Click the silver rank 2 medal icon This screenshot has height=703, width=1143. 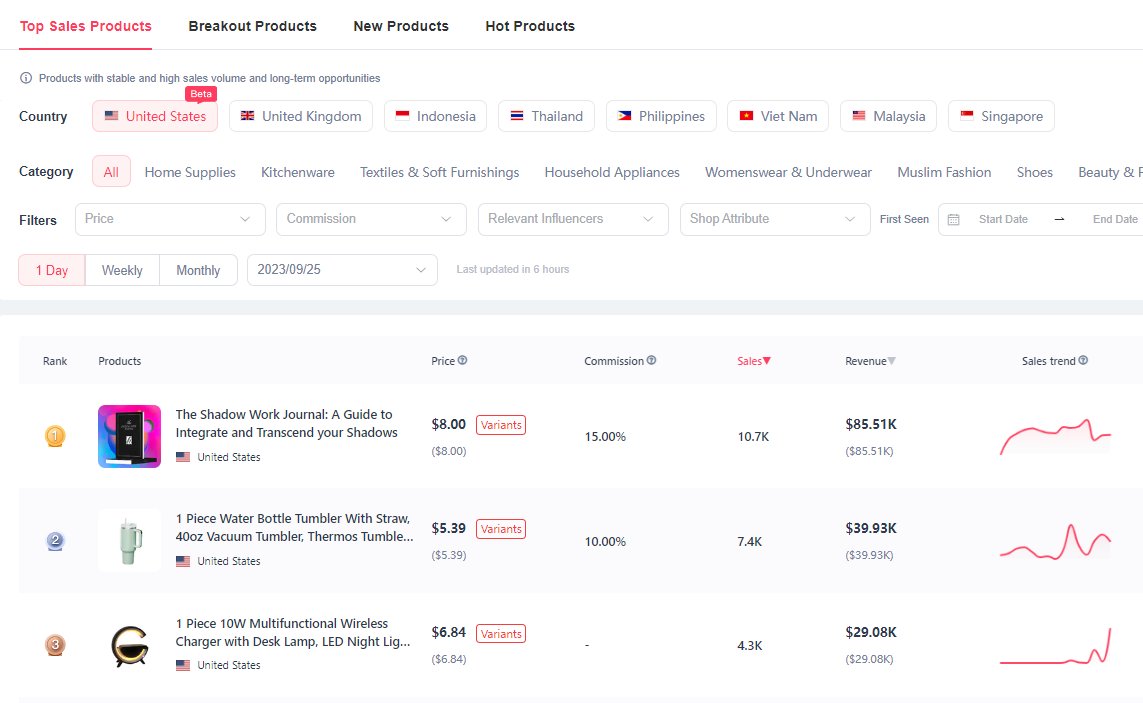[55, 541]
